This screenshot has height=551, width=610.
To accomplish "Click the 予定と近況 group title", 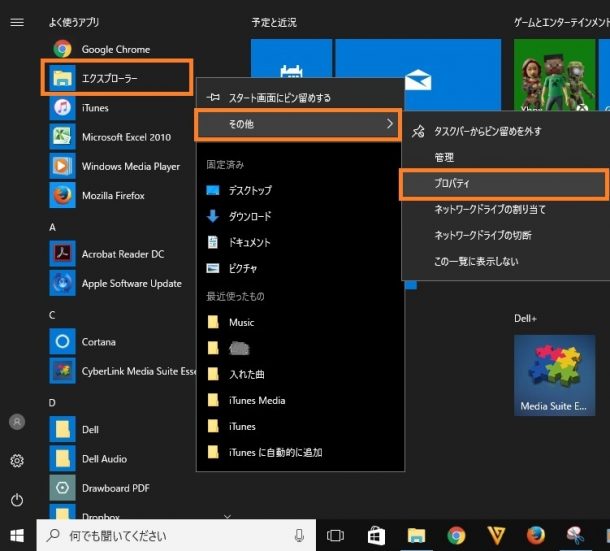I will pos(274,23).
